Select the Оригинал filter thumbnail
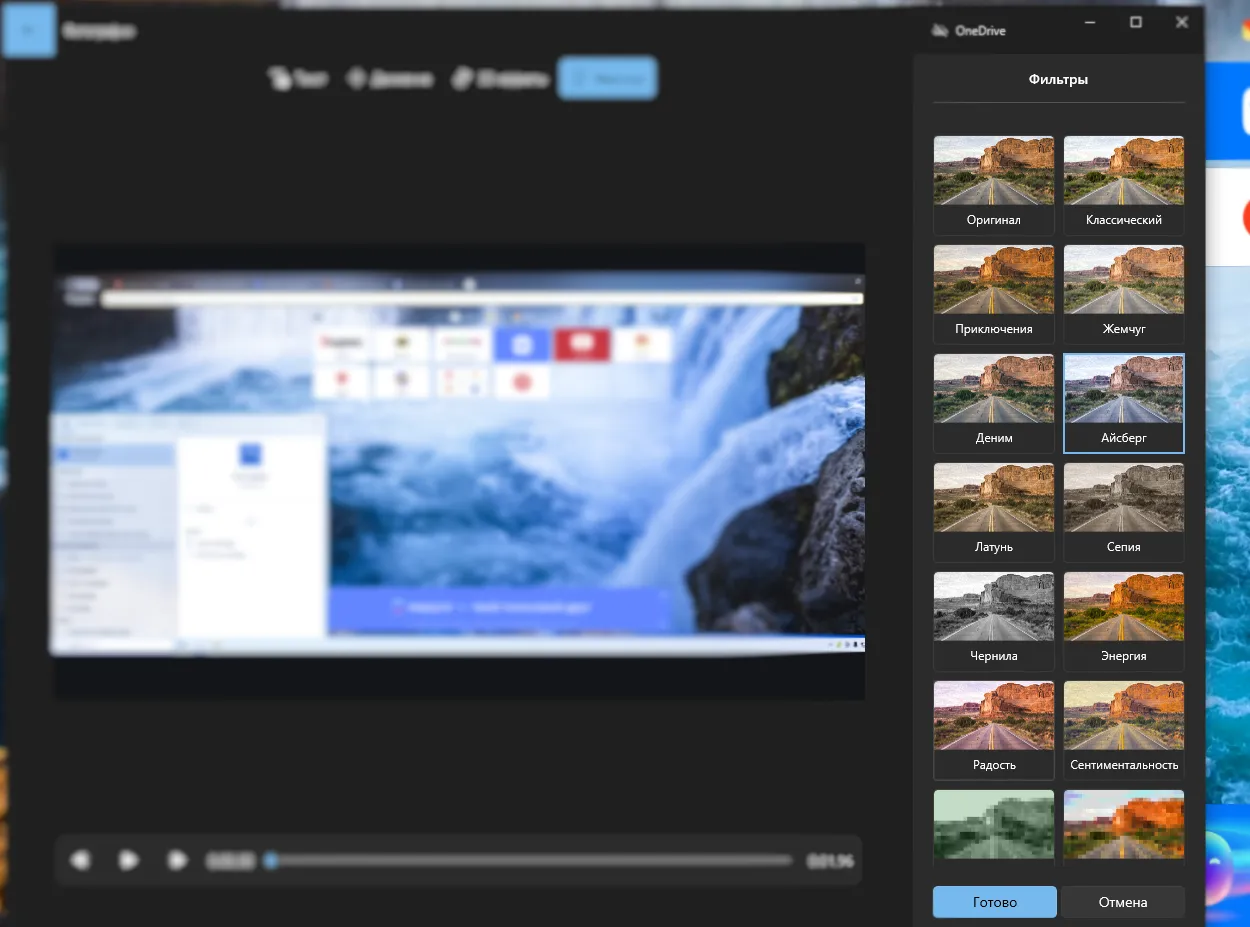 pyautogui.click(x=993, y=185)
